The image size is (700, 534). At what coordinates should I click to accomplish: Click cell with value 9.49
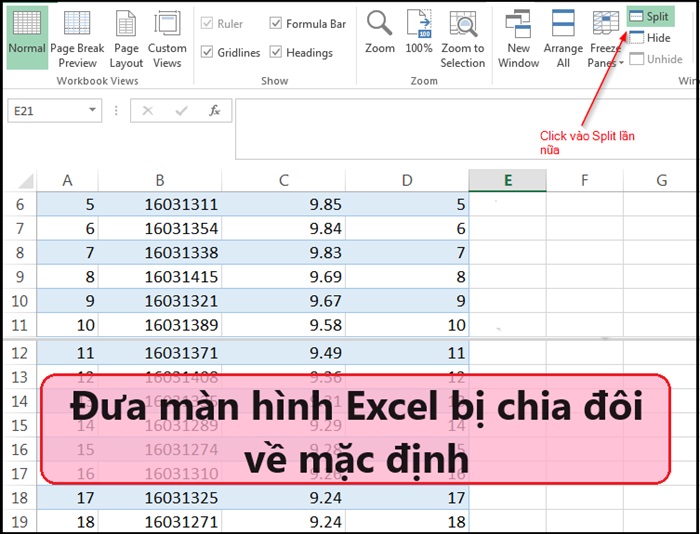click(x=283, y=353)
